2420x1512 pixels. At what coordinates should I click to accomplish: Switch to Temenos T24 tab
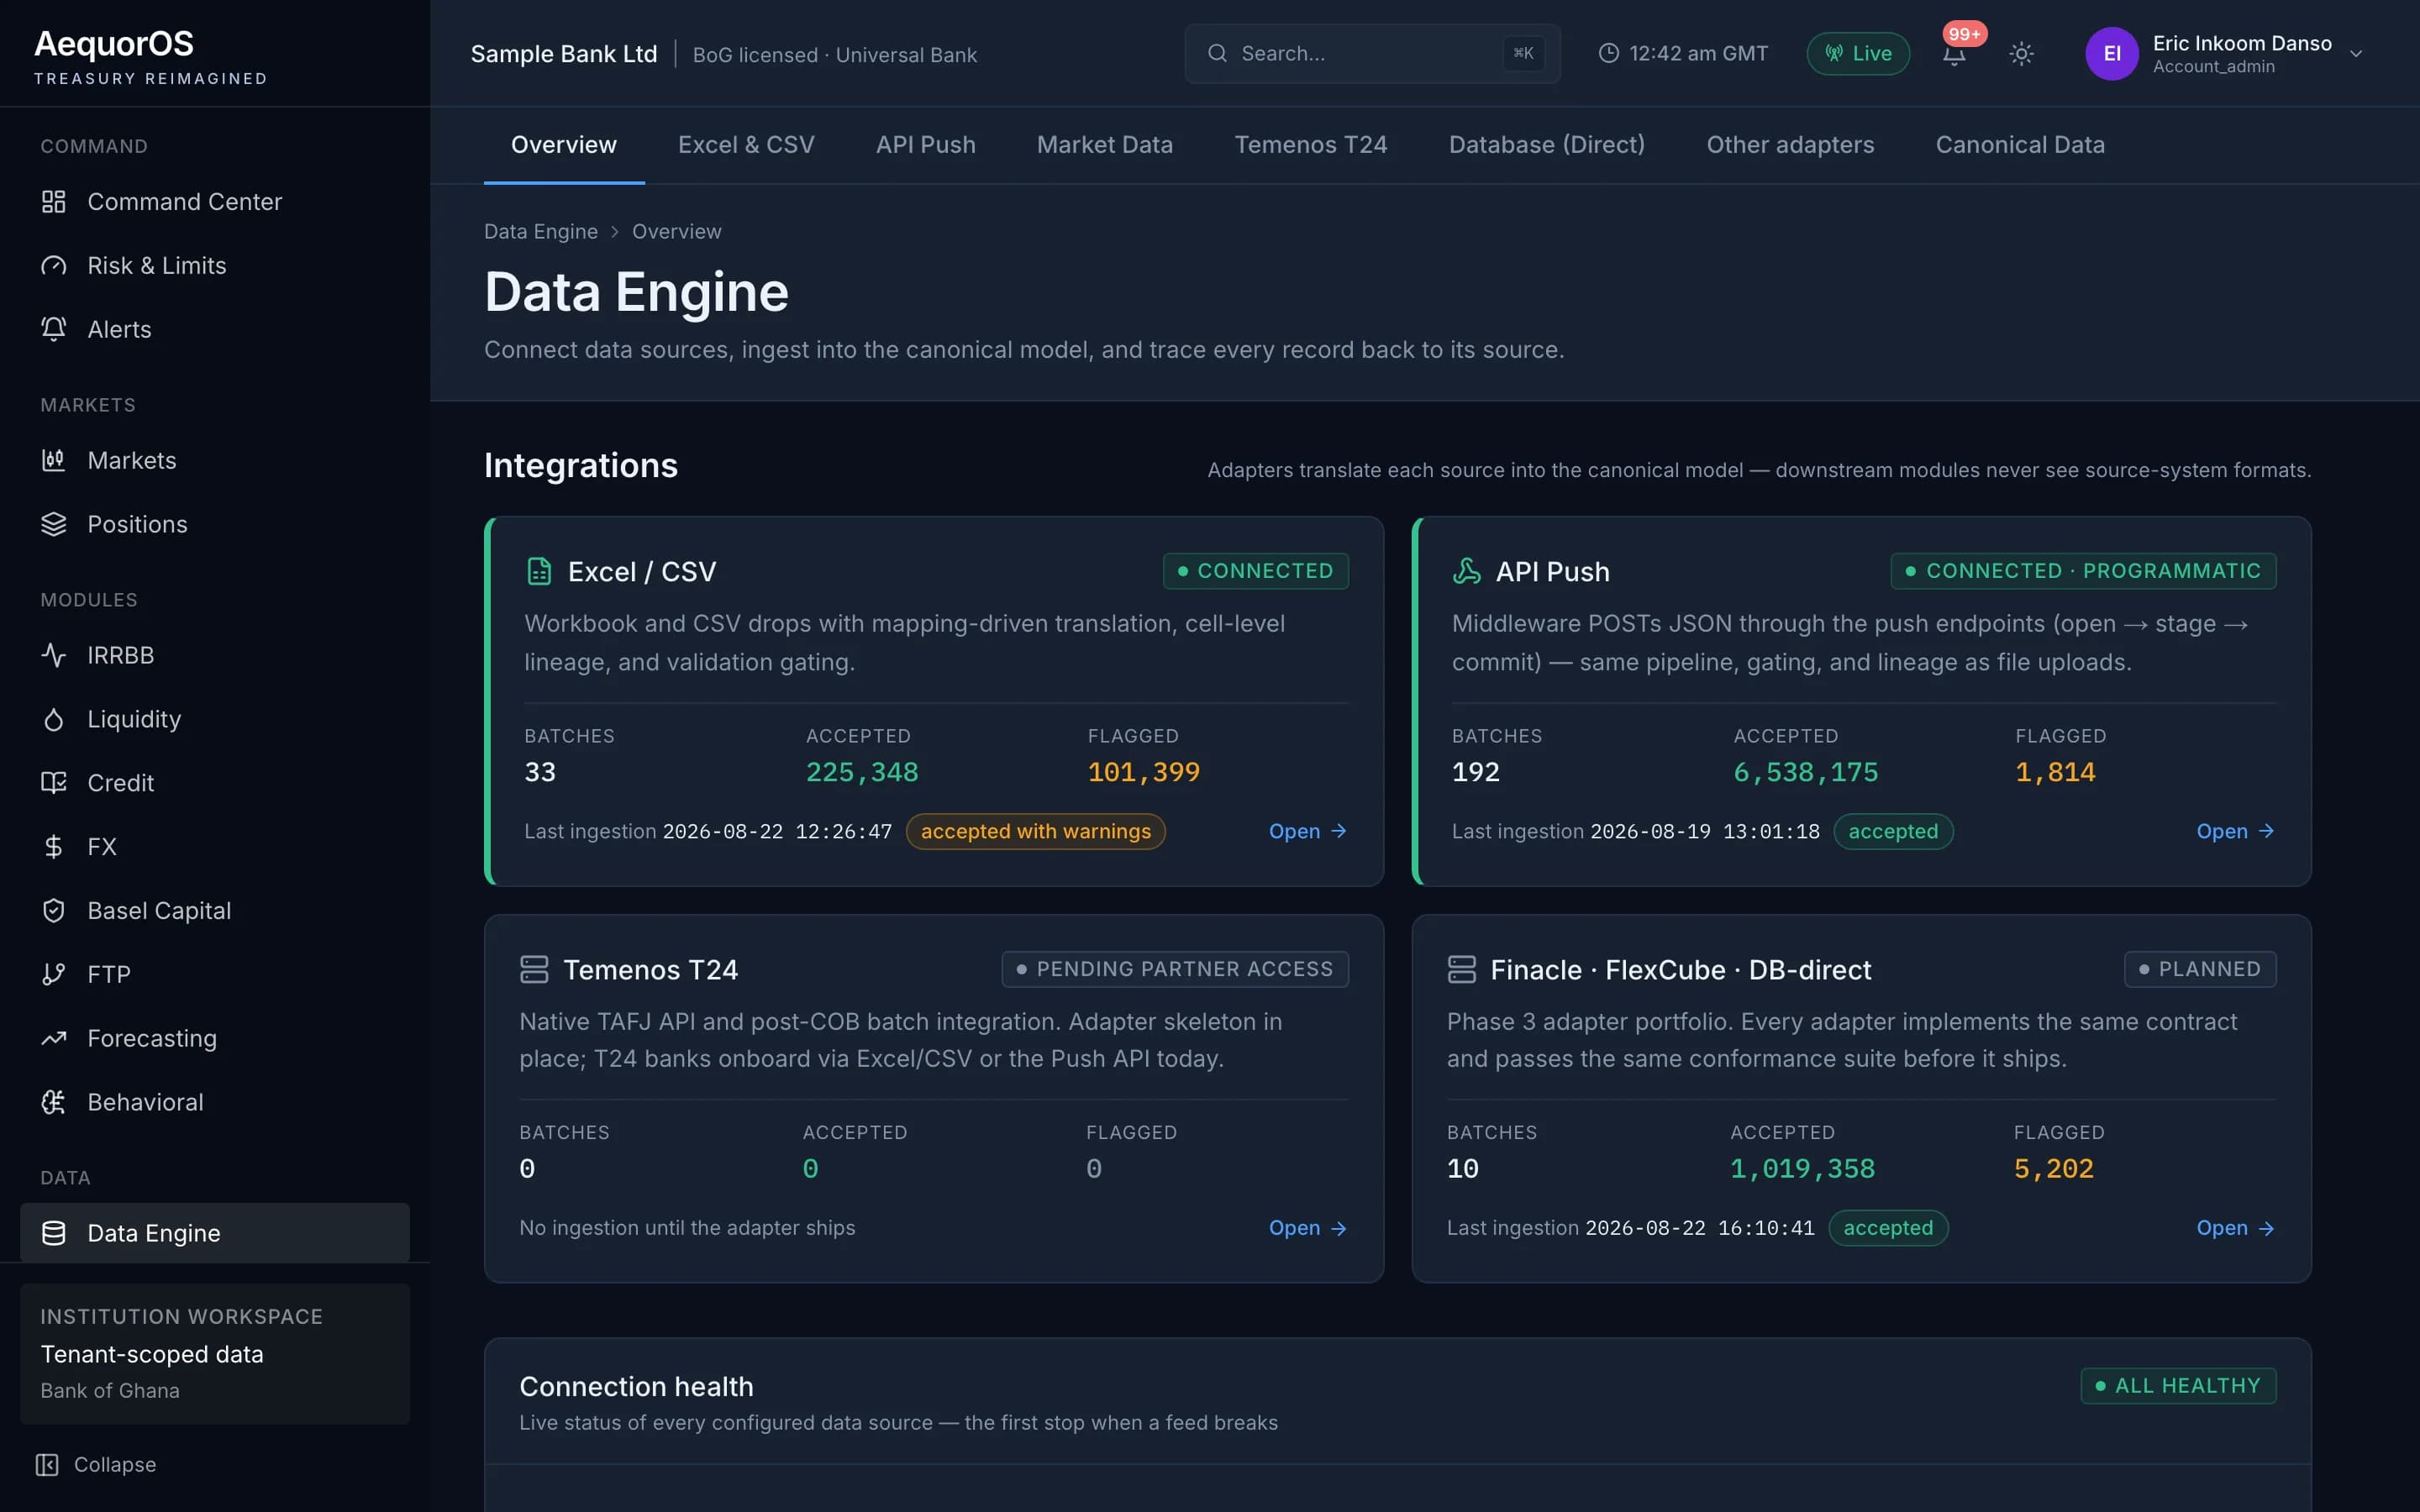click(x=1310, y=145)
